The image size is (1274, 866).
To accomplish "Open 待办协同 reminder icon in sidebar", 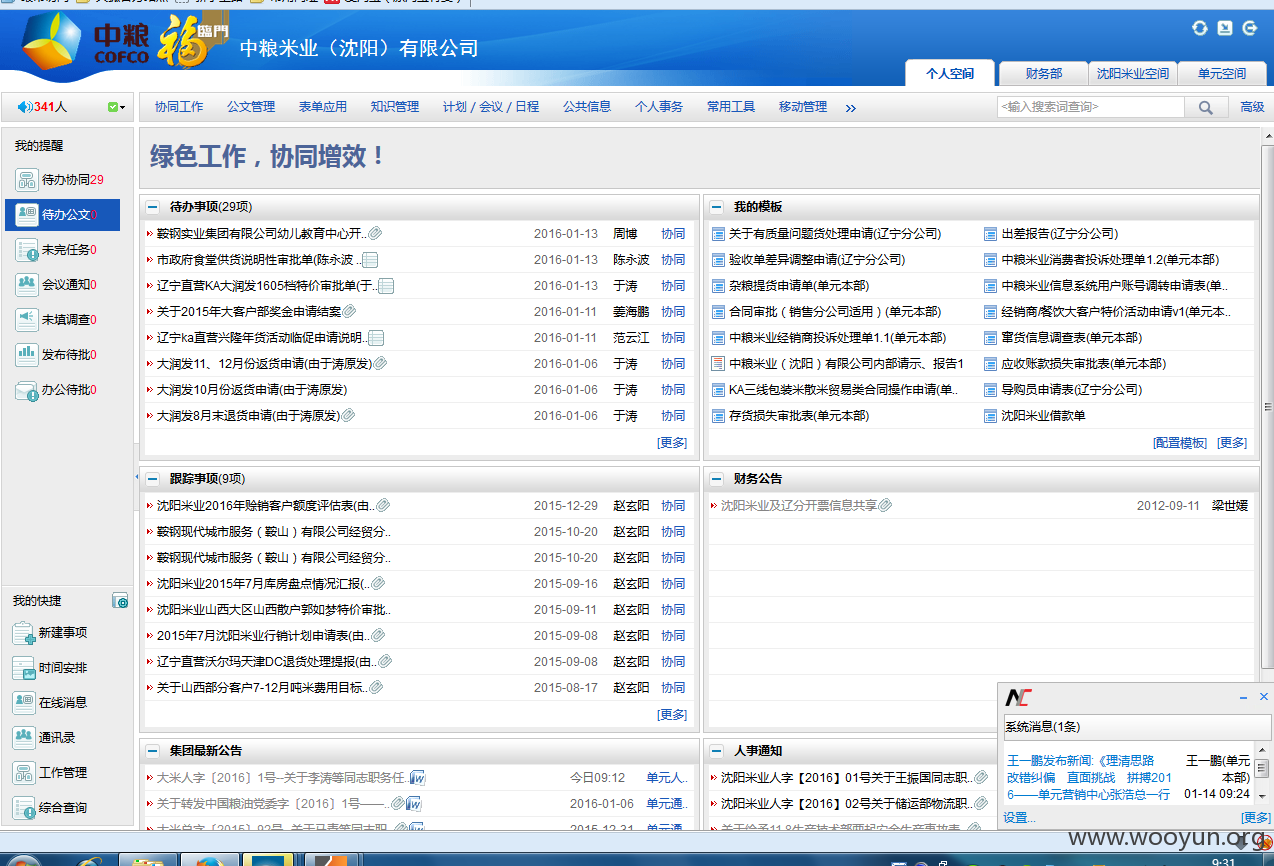I will point(27,180).
